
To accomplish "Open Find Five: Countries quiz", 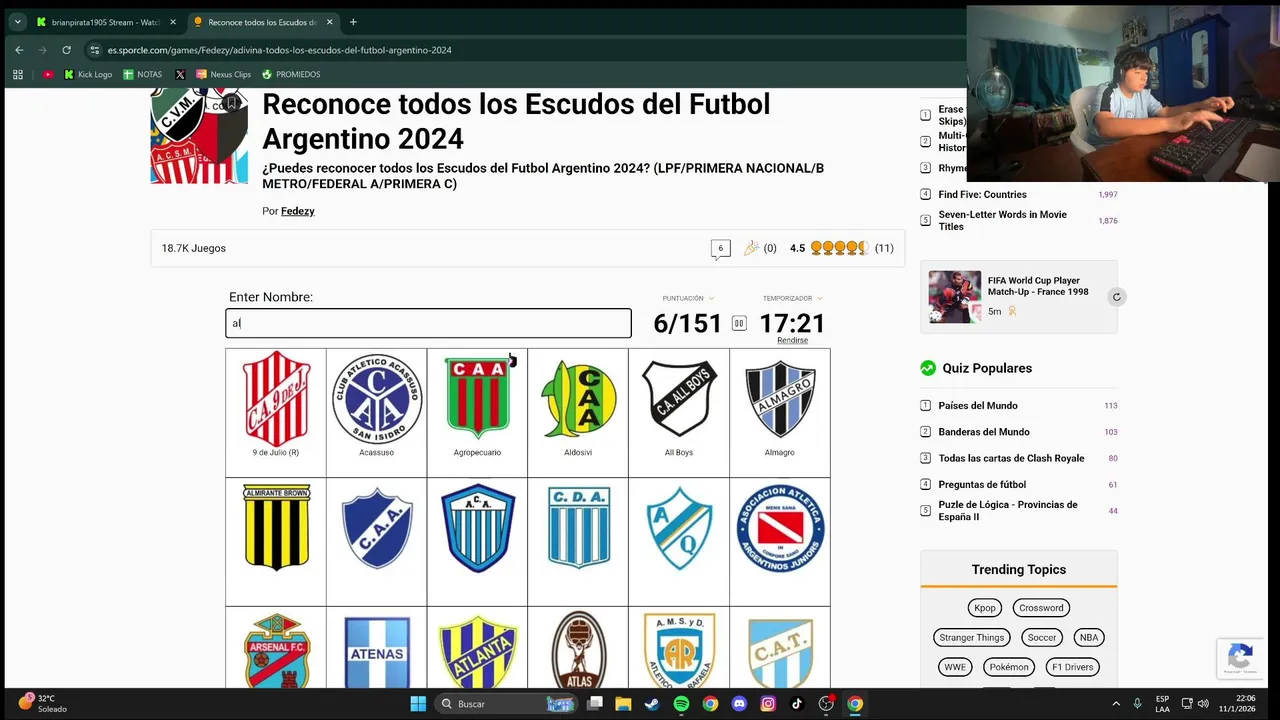I will 982,194.
